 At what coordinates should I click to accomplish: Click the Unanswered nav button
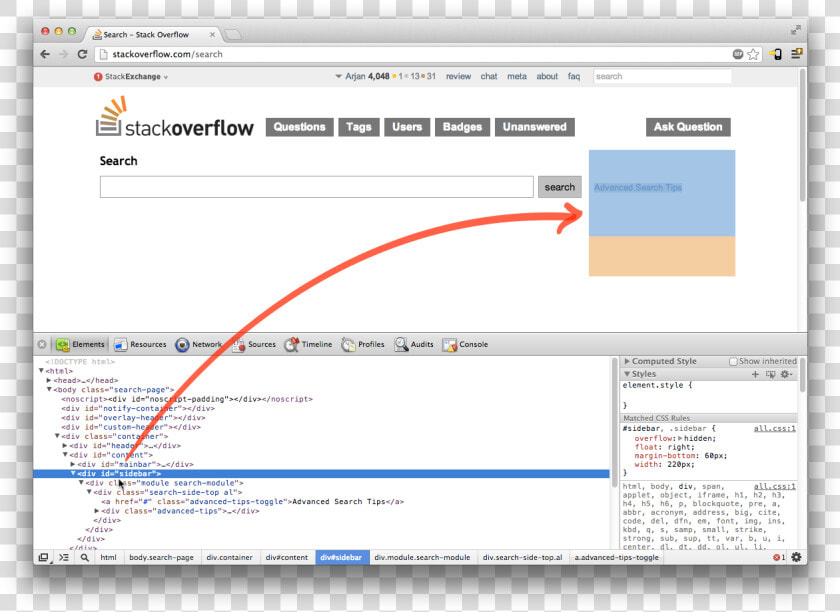coord(535,127)
